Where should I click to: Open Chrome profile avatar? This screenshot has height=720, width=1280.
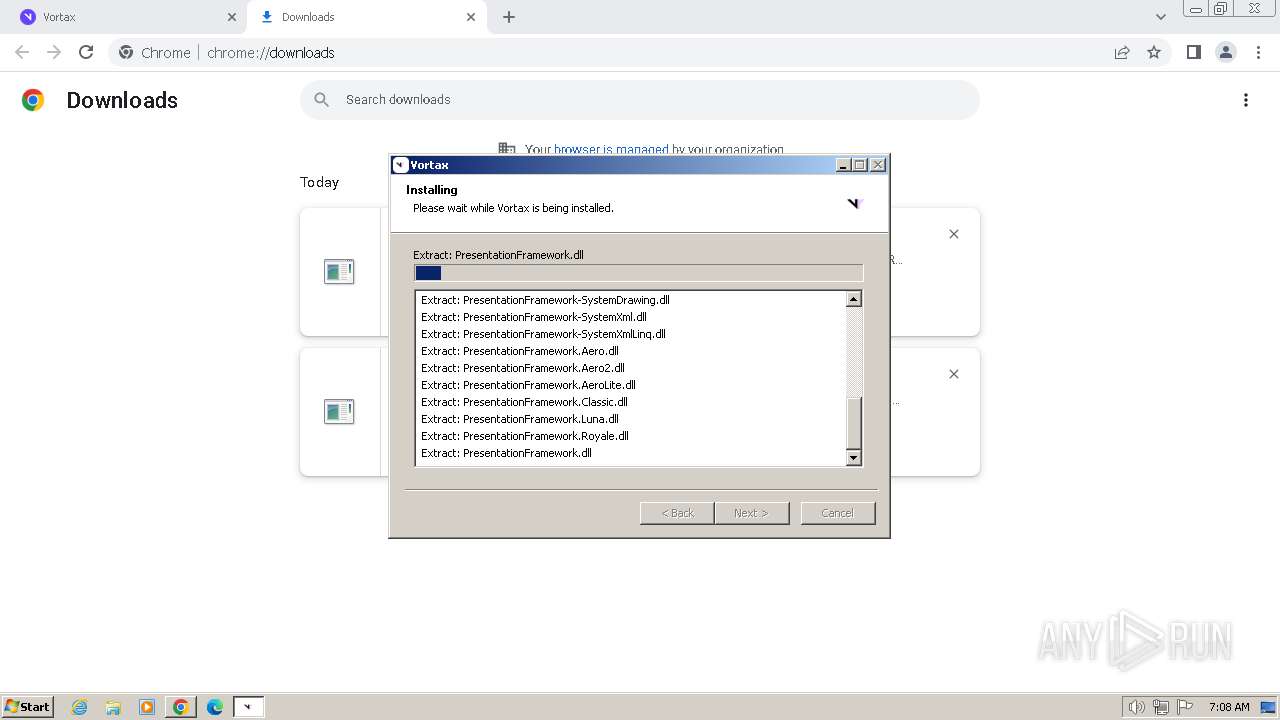coord(1225,52)
